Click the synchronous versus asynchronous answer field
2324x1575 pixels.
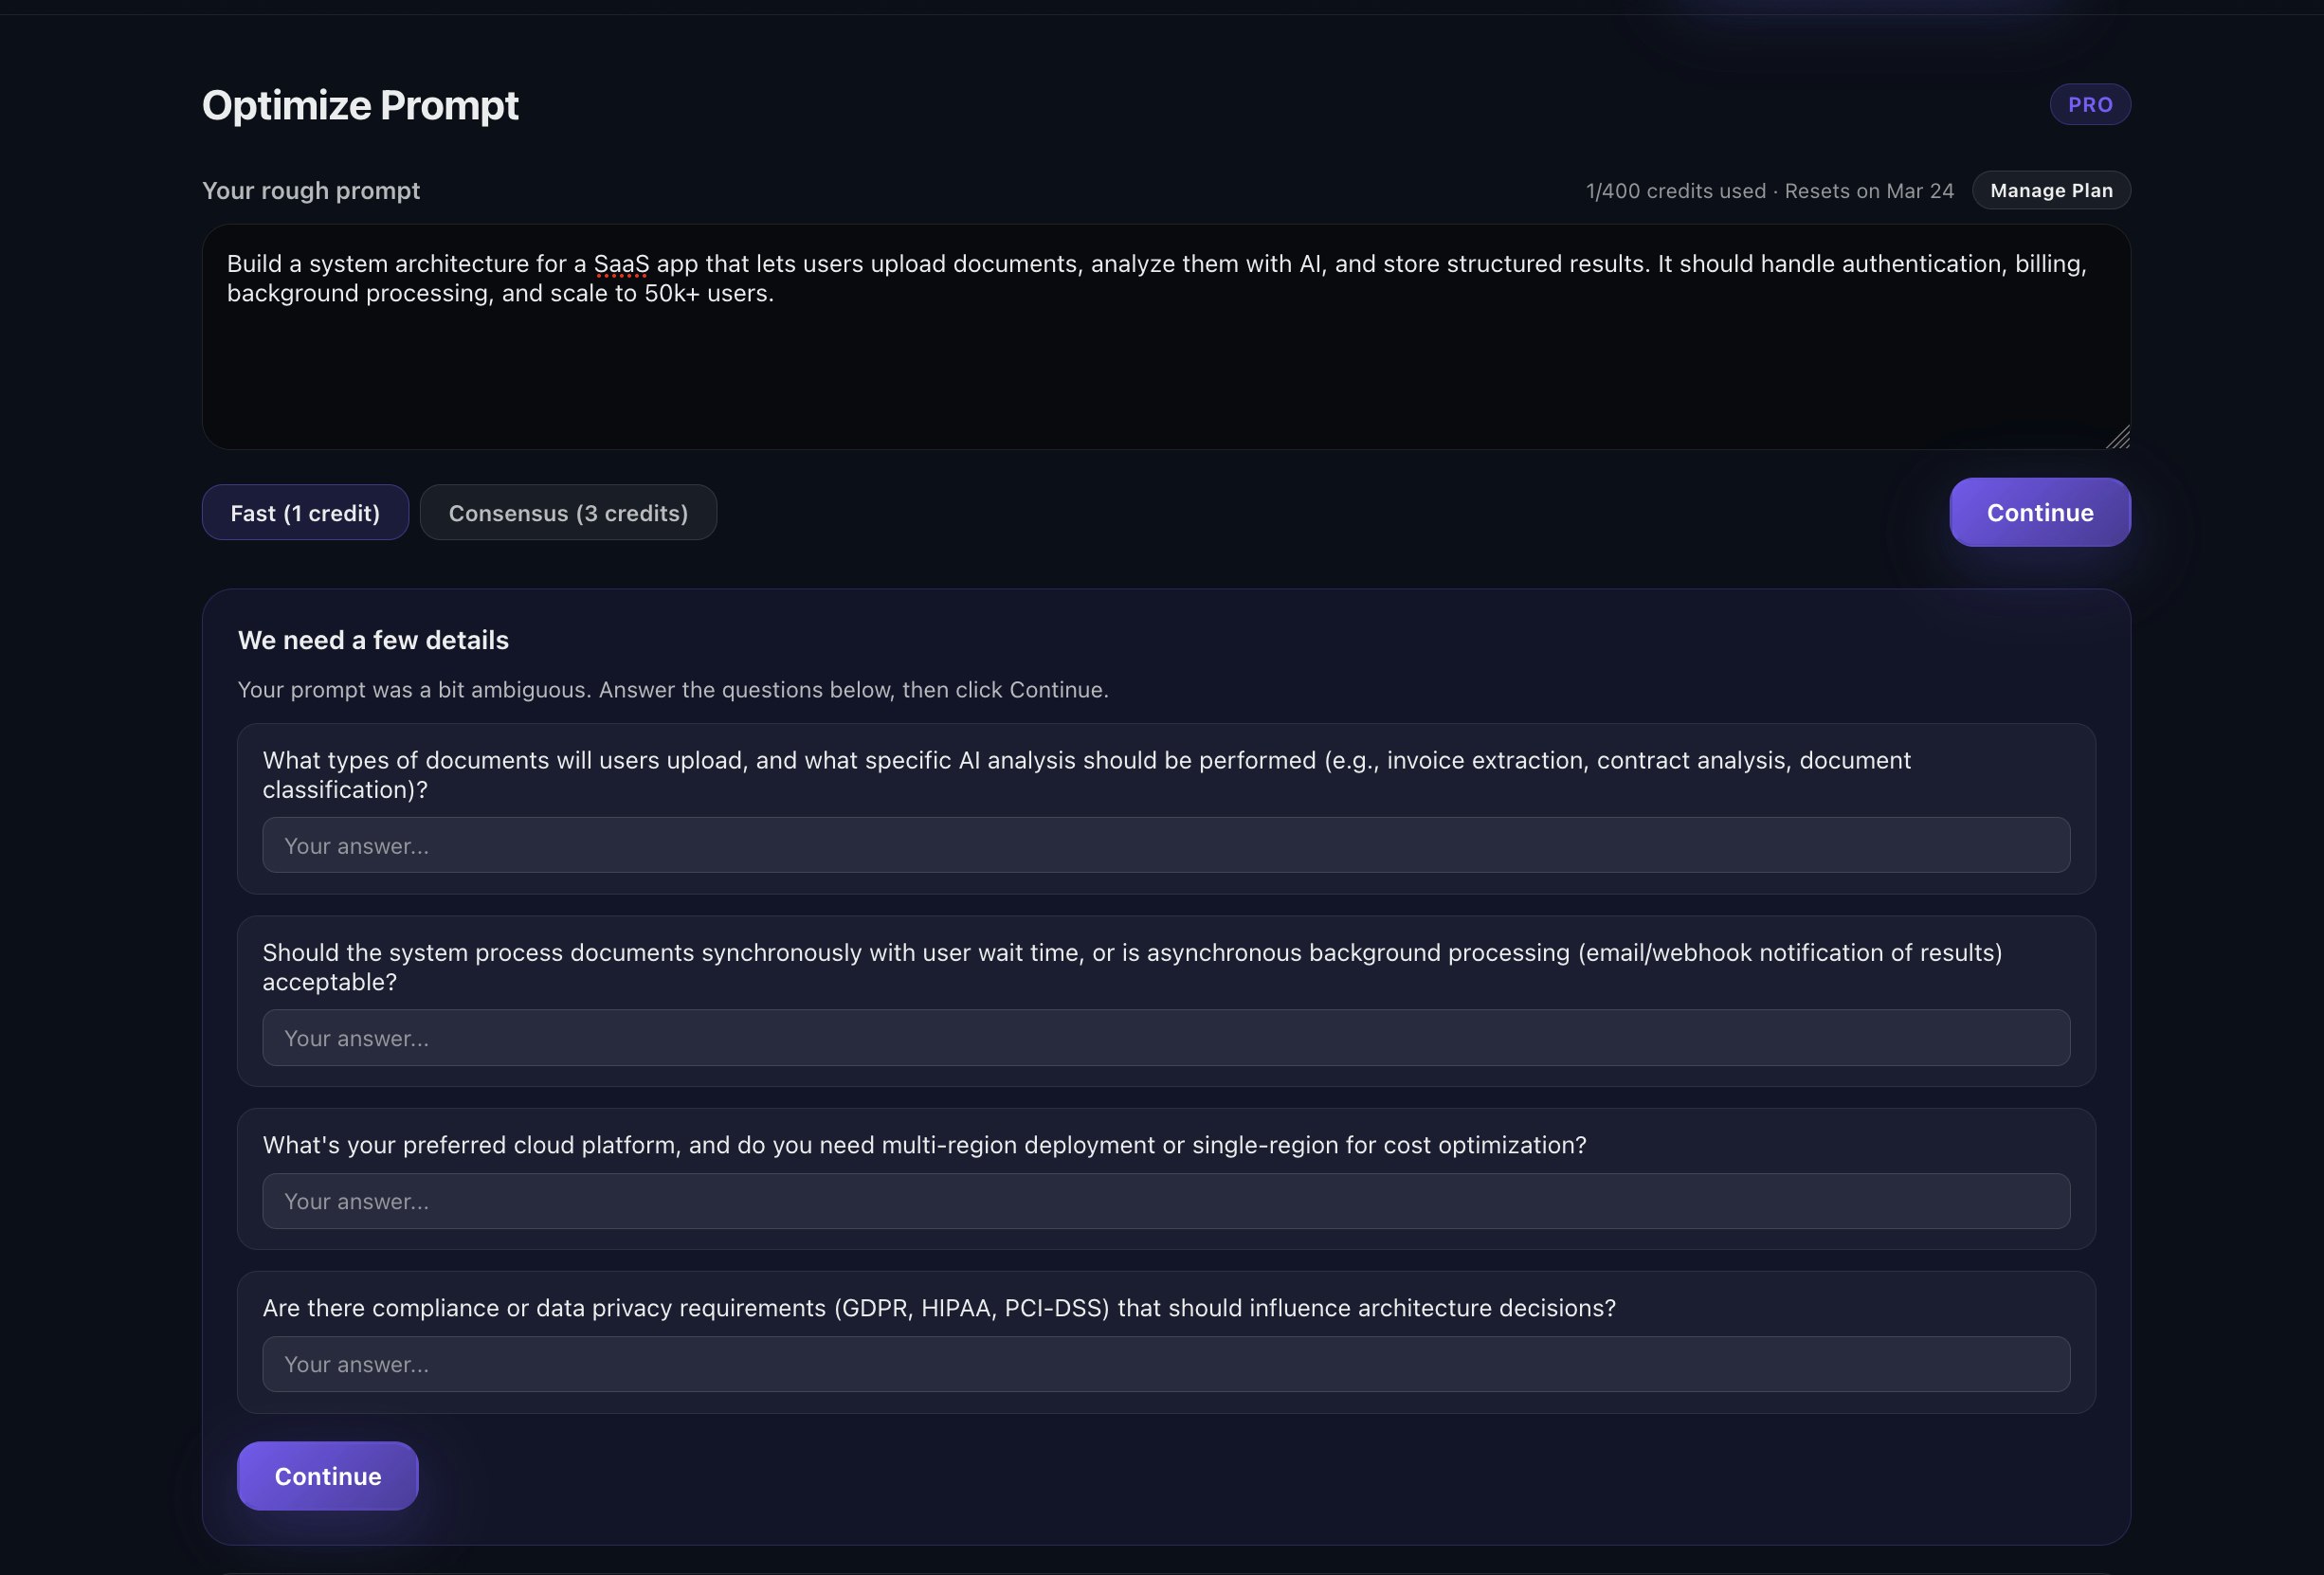tap(1165, 1038)
